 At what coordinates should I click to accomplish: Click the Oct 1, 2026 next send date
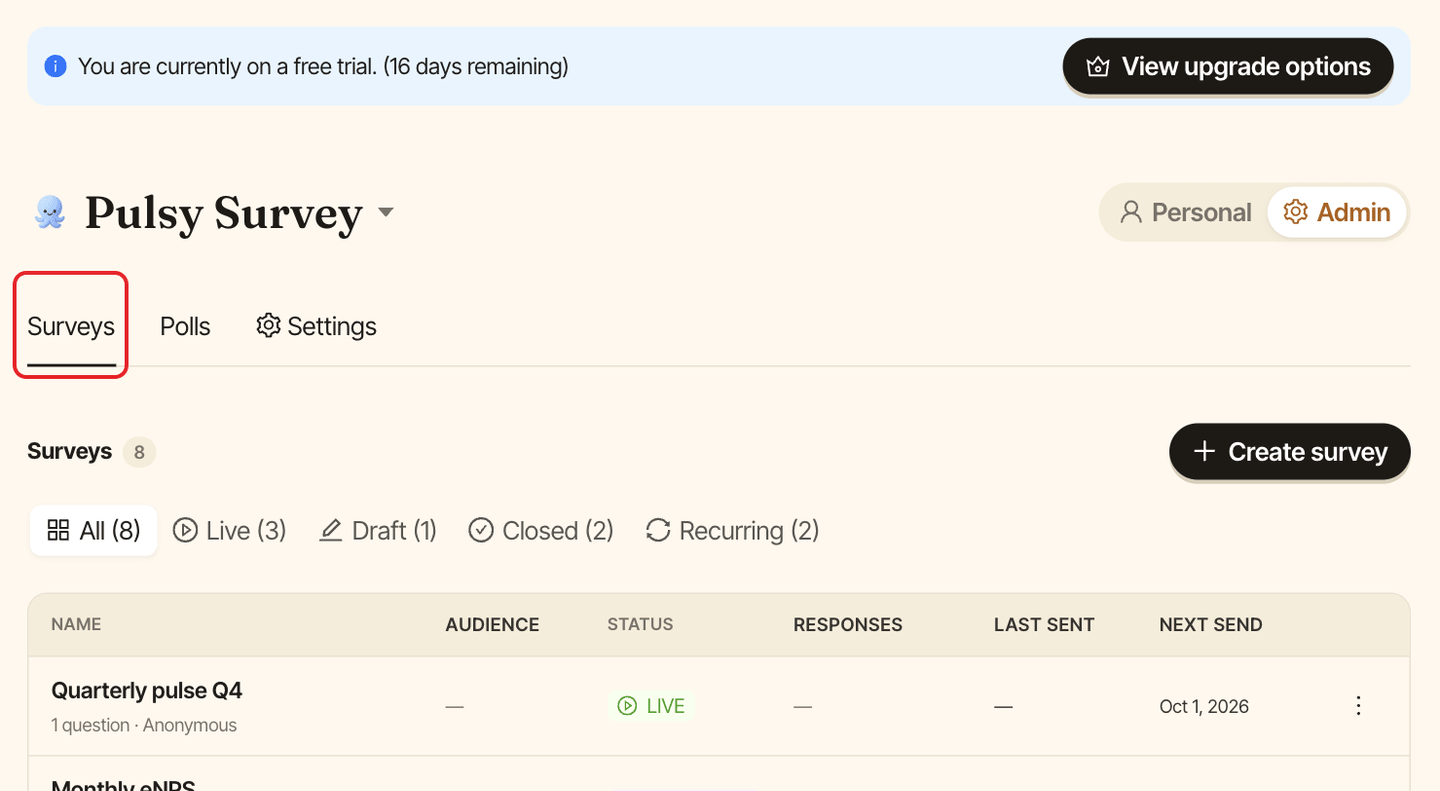1204,706
